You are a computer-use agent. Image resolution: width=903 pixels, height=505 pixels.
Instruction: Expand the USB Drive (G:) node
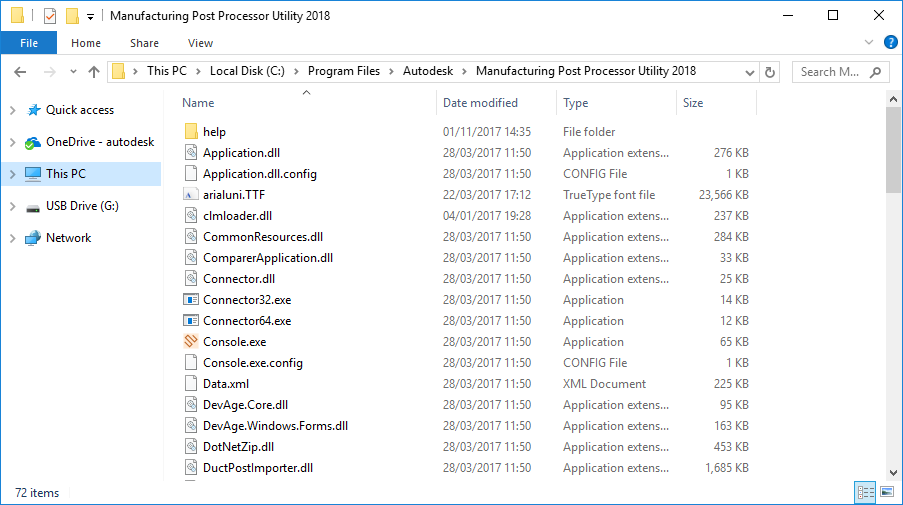13,206
